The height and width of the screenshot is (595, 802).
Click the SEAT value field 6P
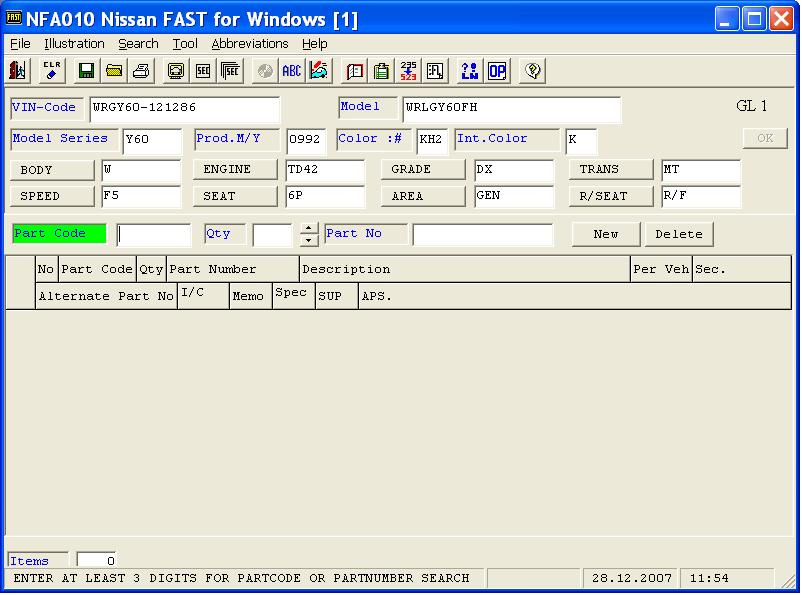coord(325,196)
